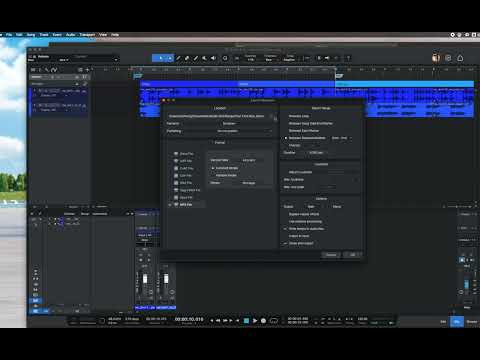This screenshot has height=360, width=480.
Task: Select the Constant Bitrate option
Action: tap(225, 168)
